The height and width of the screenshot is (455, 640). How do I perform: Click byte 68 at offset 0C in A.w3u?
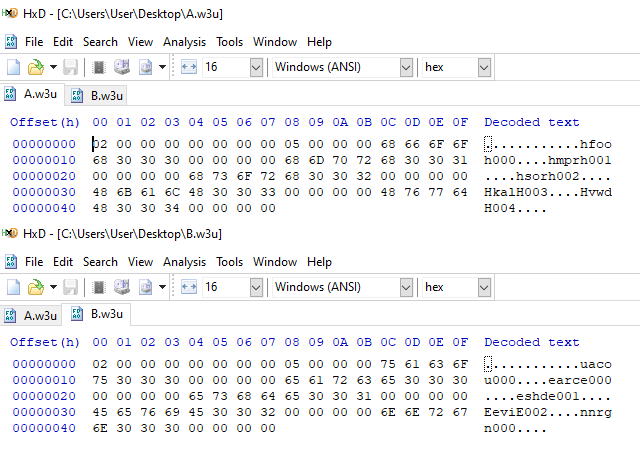[388, 144]
